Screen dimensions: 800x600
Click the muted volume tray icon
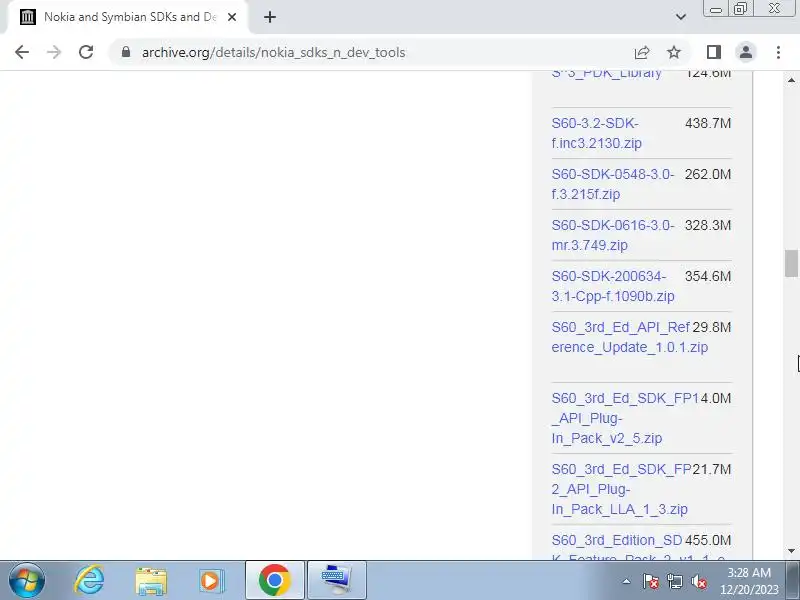pos(698,581)
